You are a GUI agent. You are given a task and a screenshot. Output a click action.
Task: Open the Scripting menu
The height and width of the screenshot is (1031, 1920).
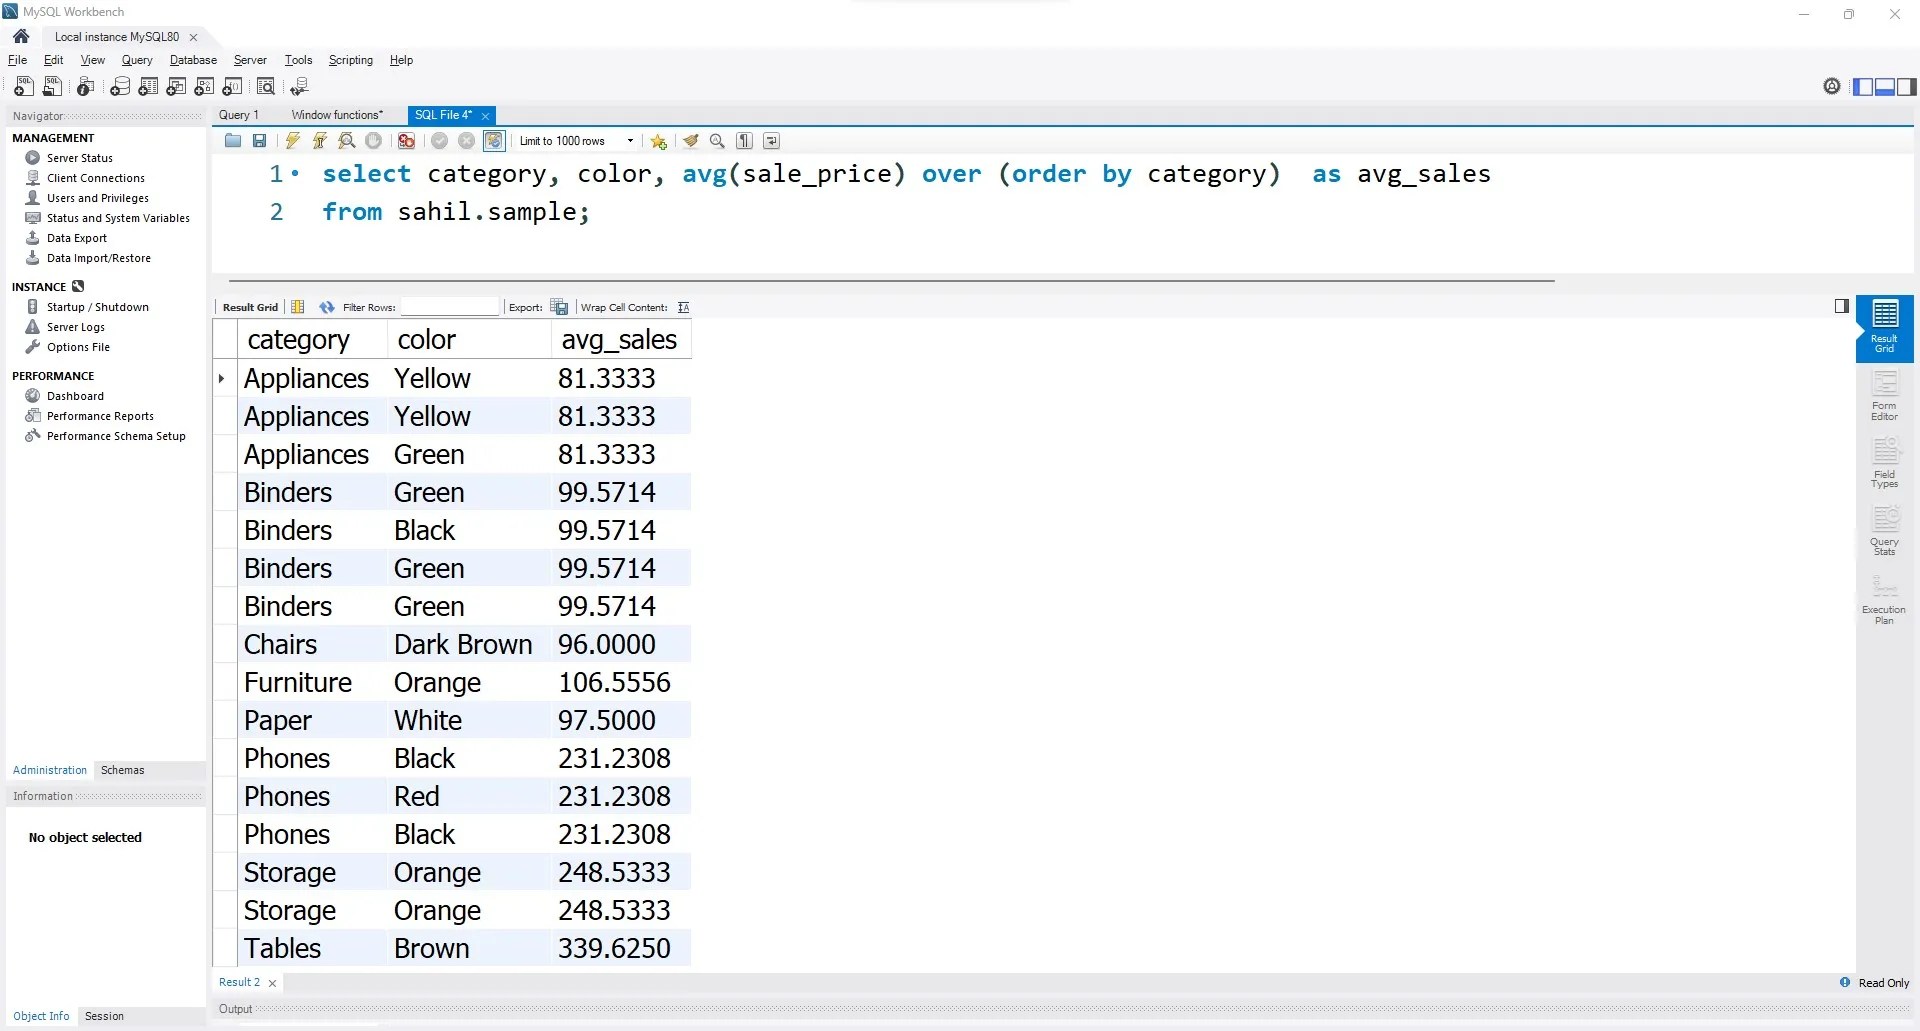350,60
